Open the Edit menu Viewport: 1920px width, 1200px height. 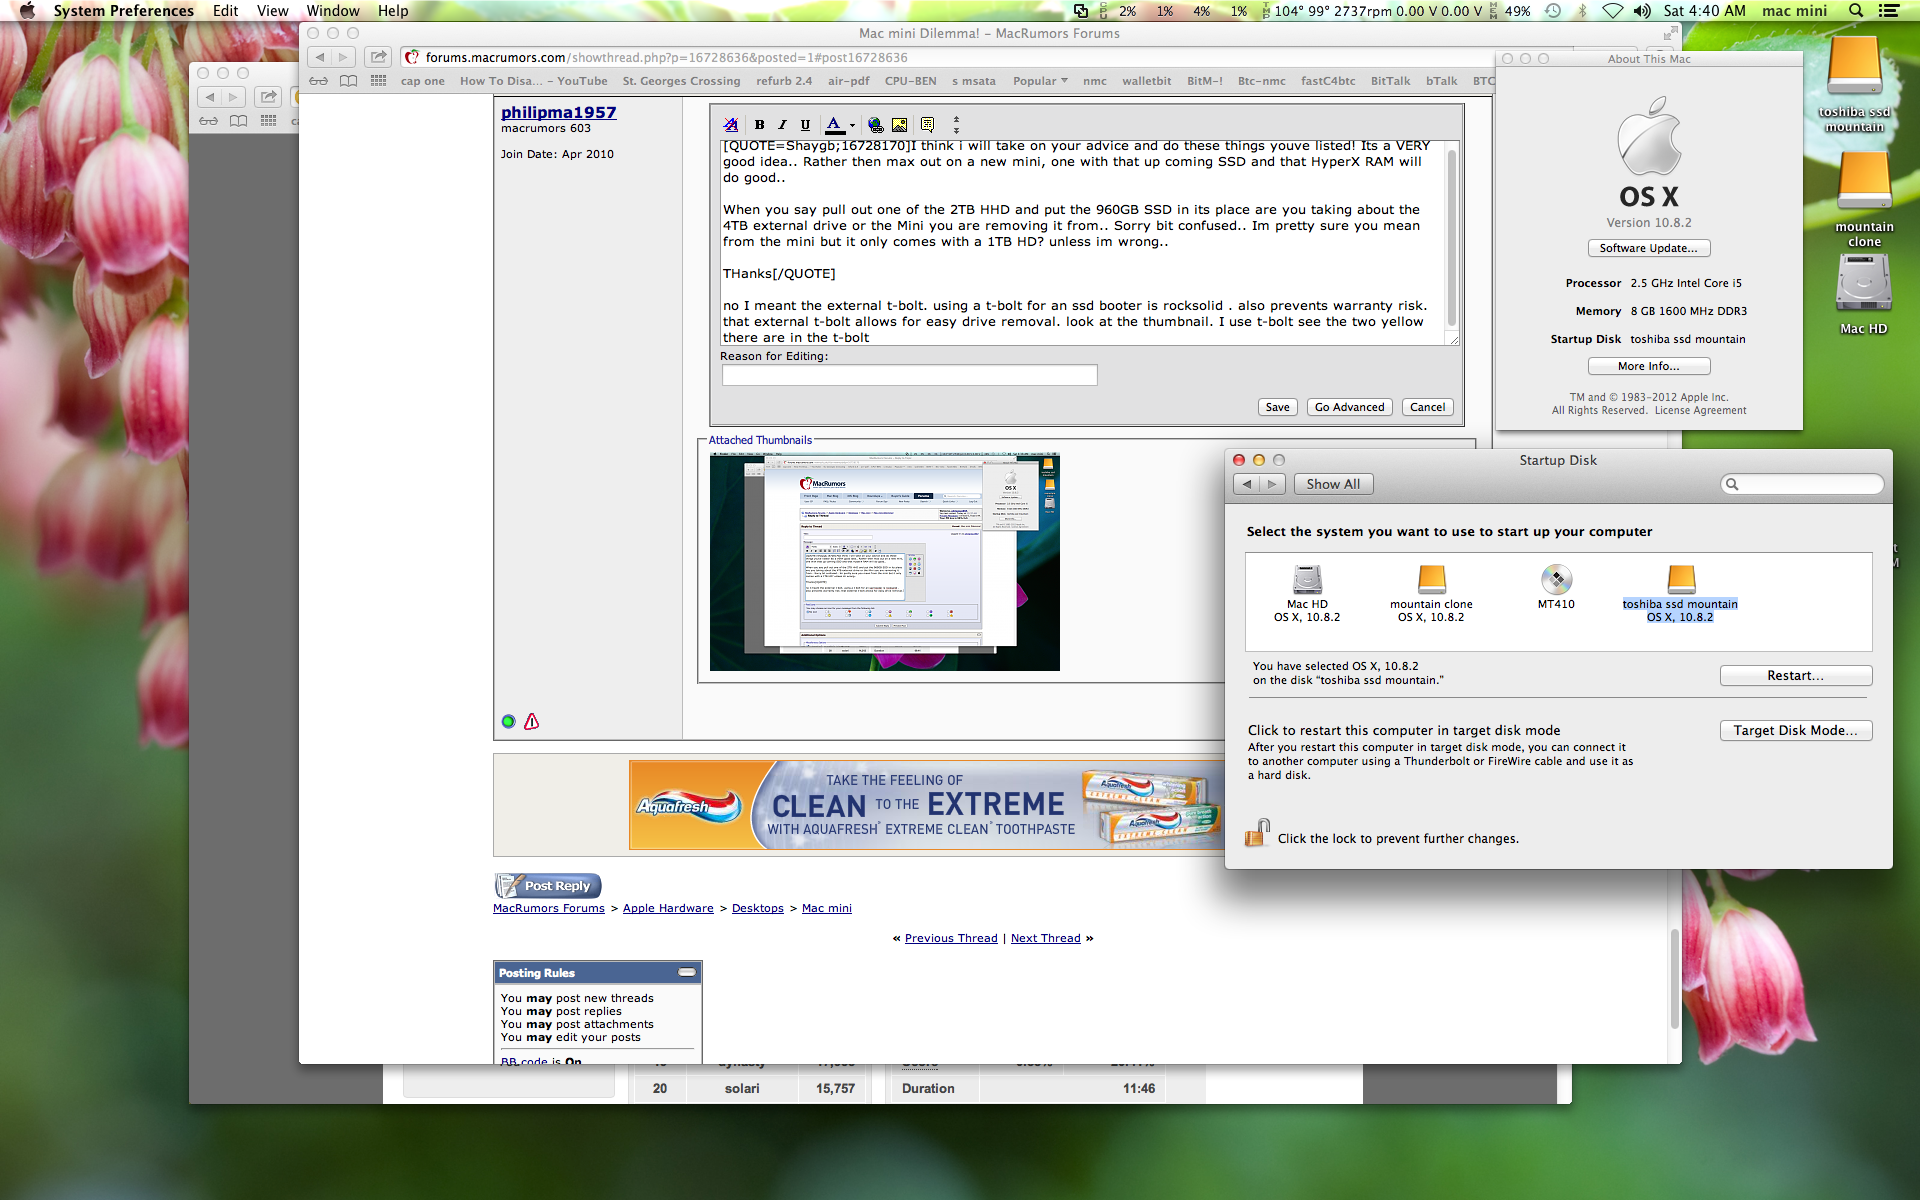coord(225,11)
